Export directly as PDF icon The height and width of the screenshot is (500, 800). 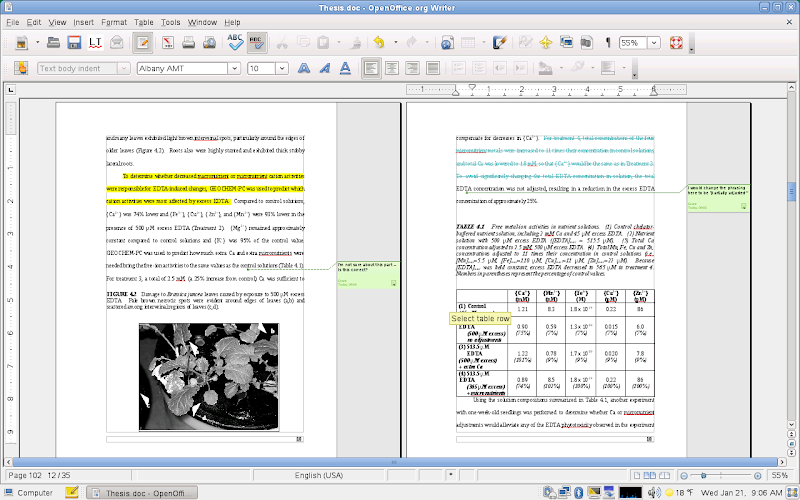click(x=168, y=43)
